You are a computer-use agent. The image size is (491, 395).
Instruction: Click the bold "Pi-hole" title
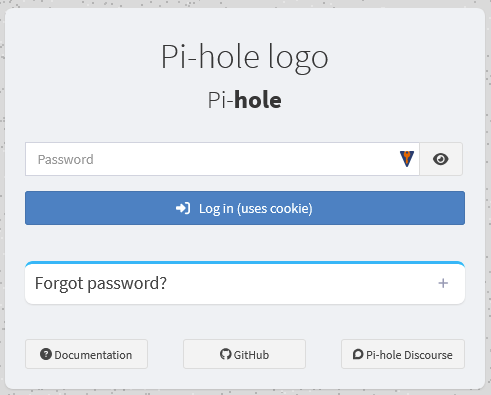click(245, 100)
